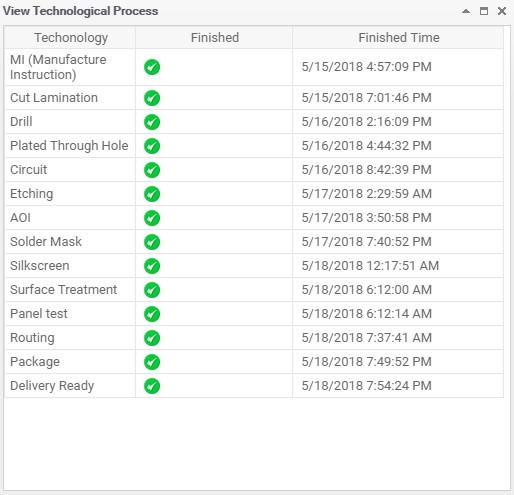Click the Package row checkmark icon
Viewport: 514px width, 495px height.
pyautogui.click(x=152, y=362)
